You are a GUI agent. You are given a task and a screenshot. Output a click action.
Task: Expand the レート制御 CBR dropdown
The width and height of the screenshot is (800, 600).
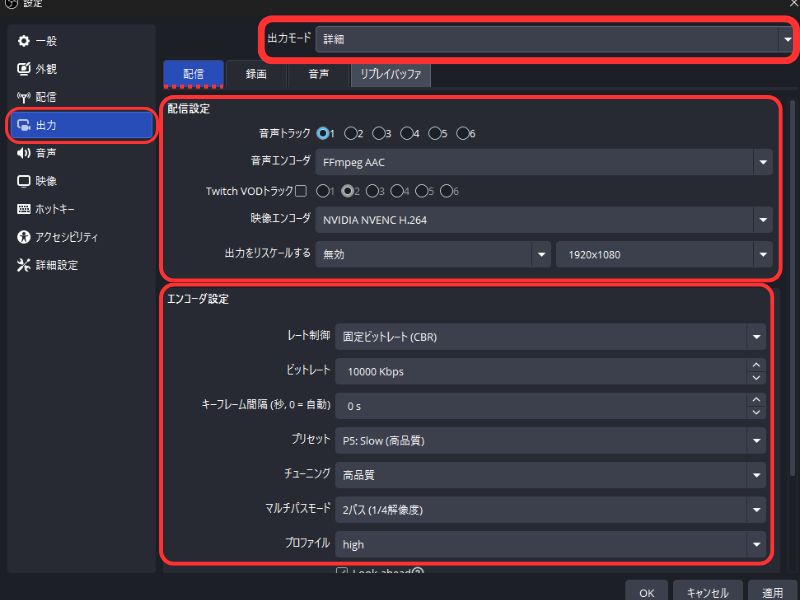550,337
